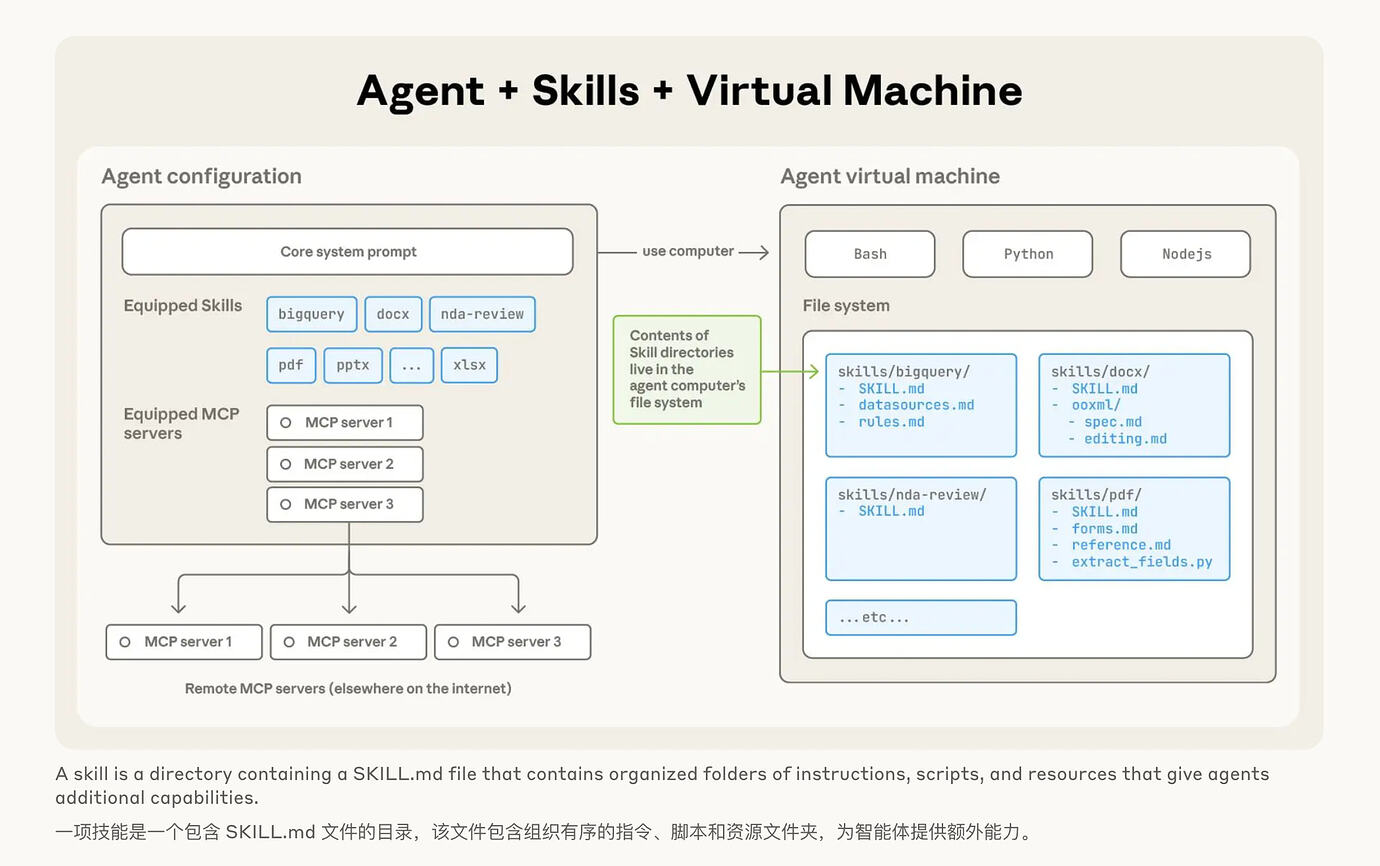Click the Nodejs box
This screenshot has height=866, width=1380.
coord(1185,254)
